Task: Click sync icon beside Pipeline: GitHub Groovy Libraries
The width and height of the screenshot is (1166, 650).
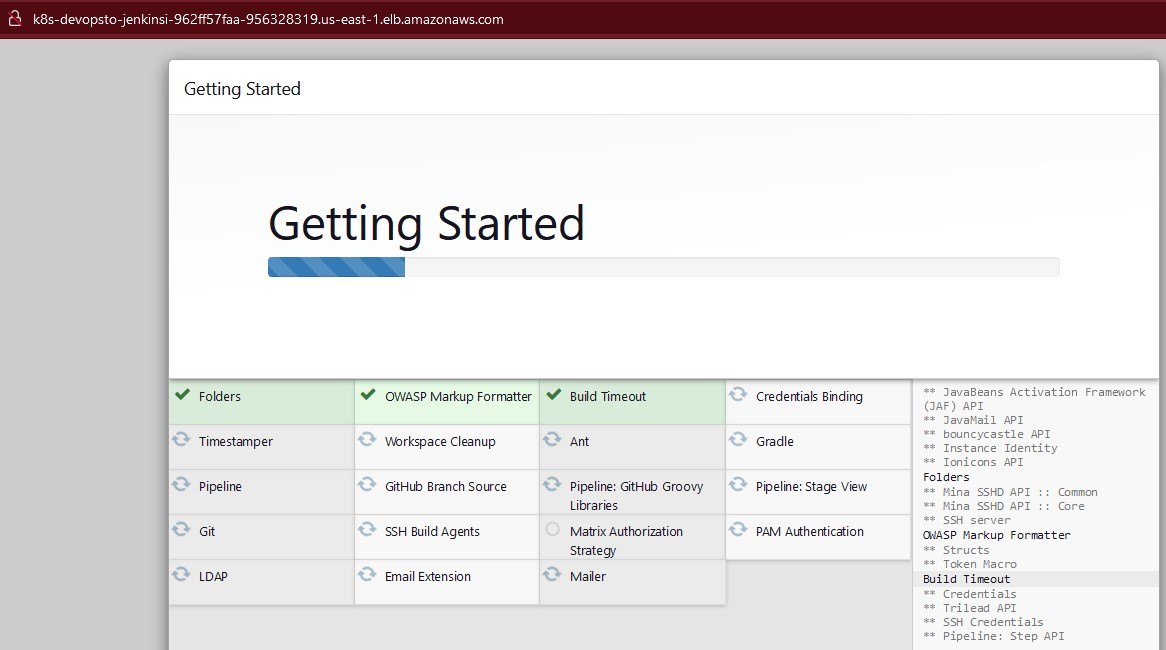Action: point(552,485)
